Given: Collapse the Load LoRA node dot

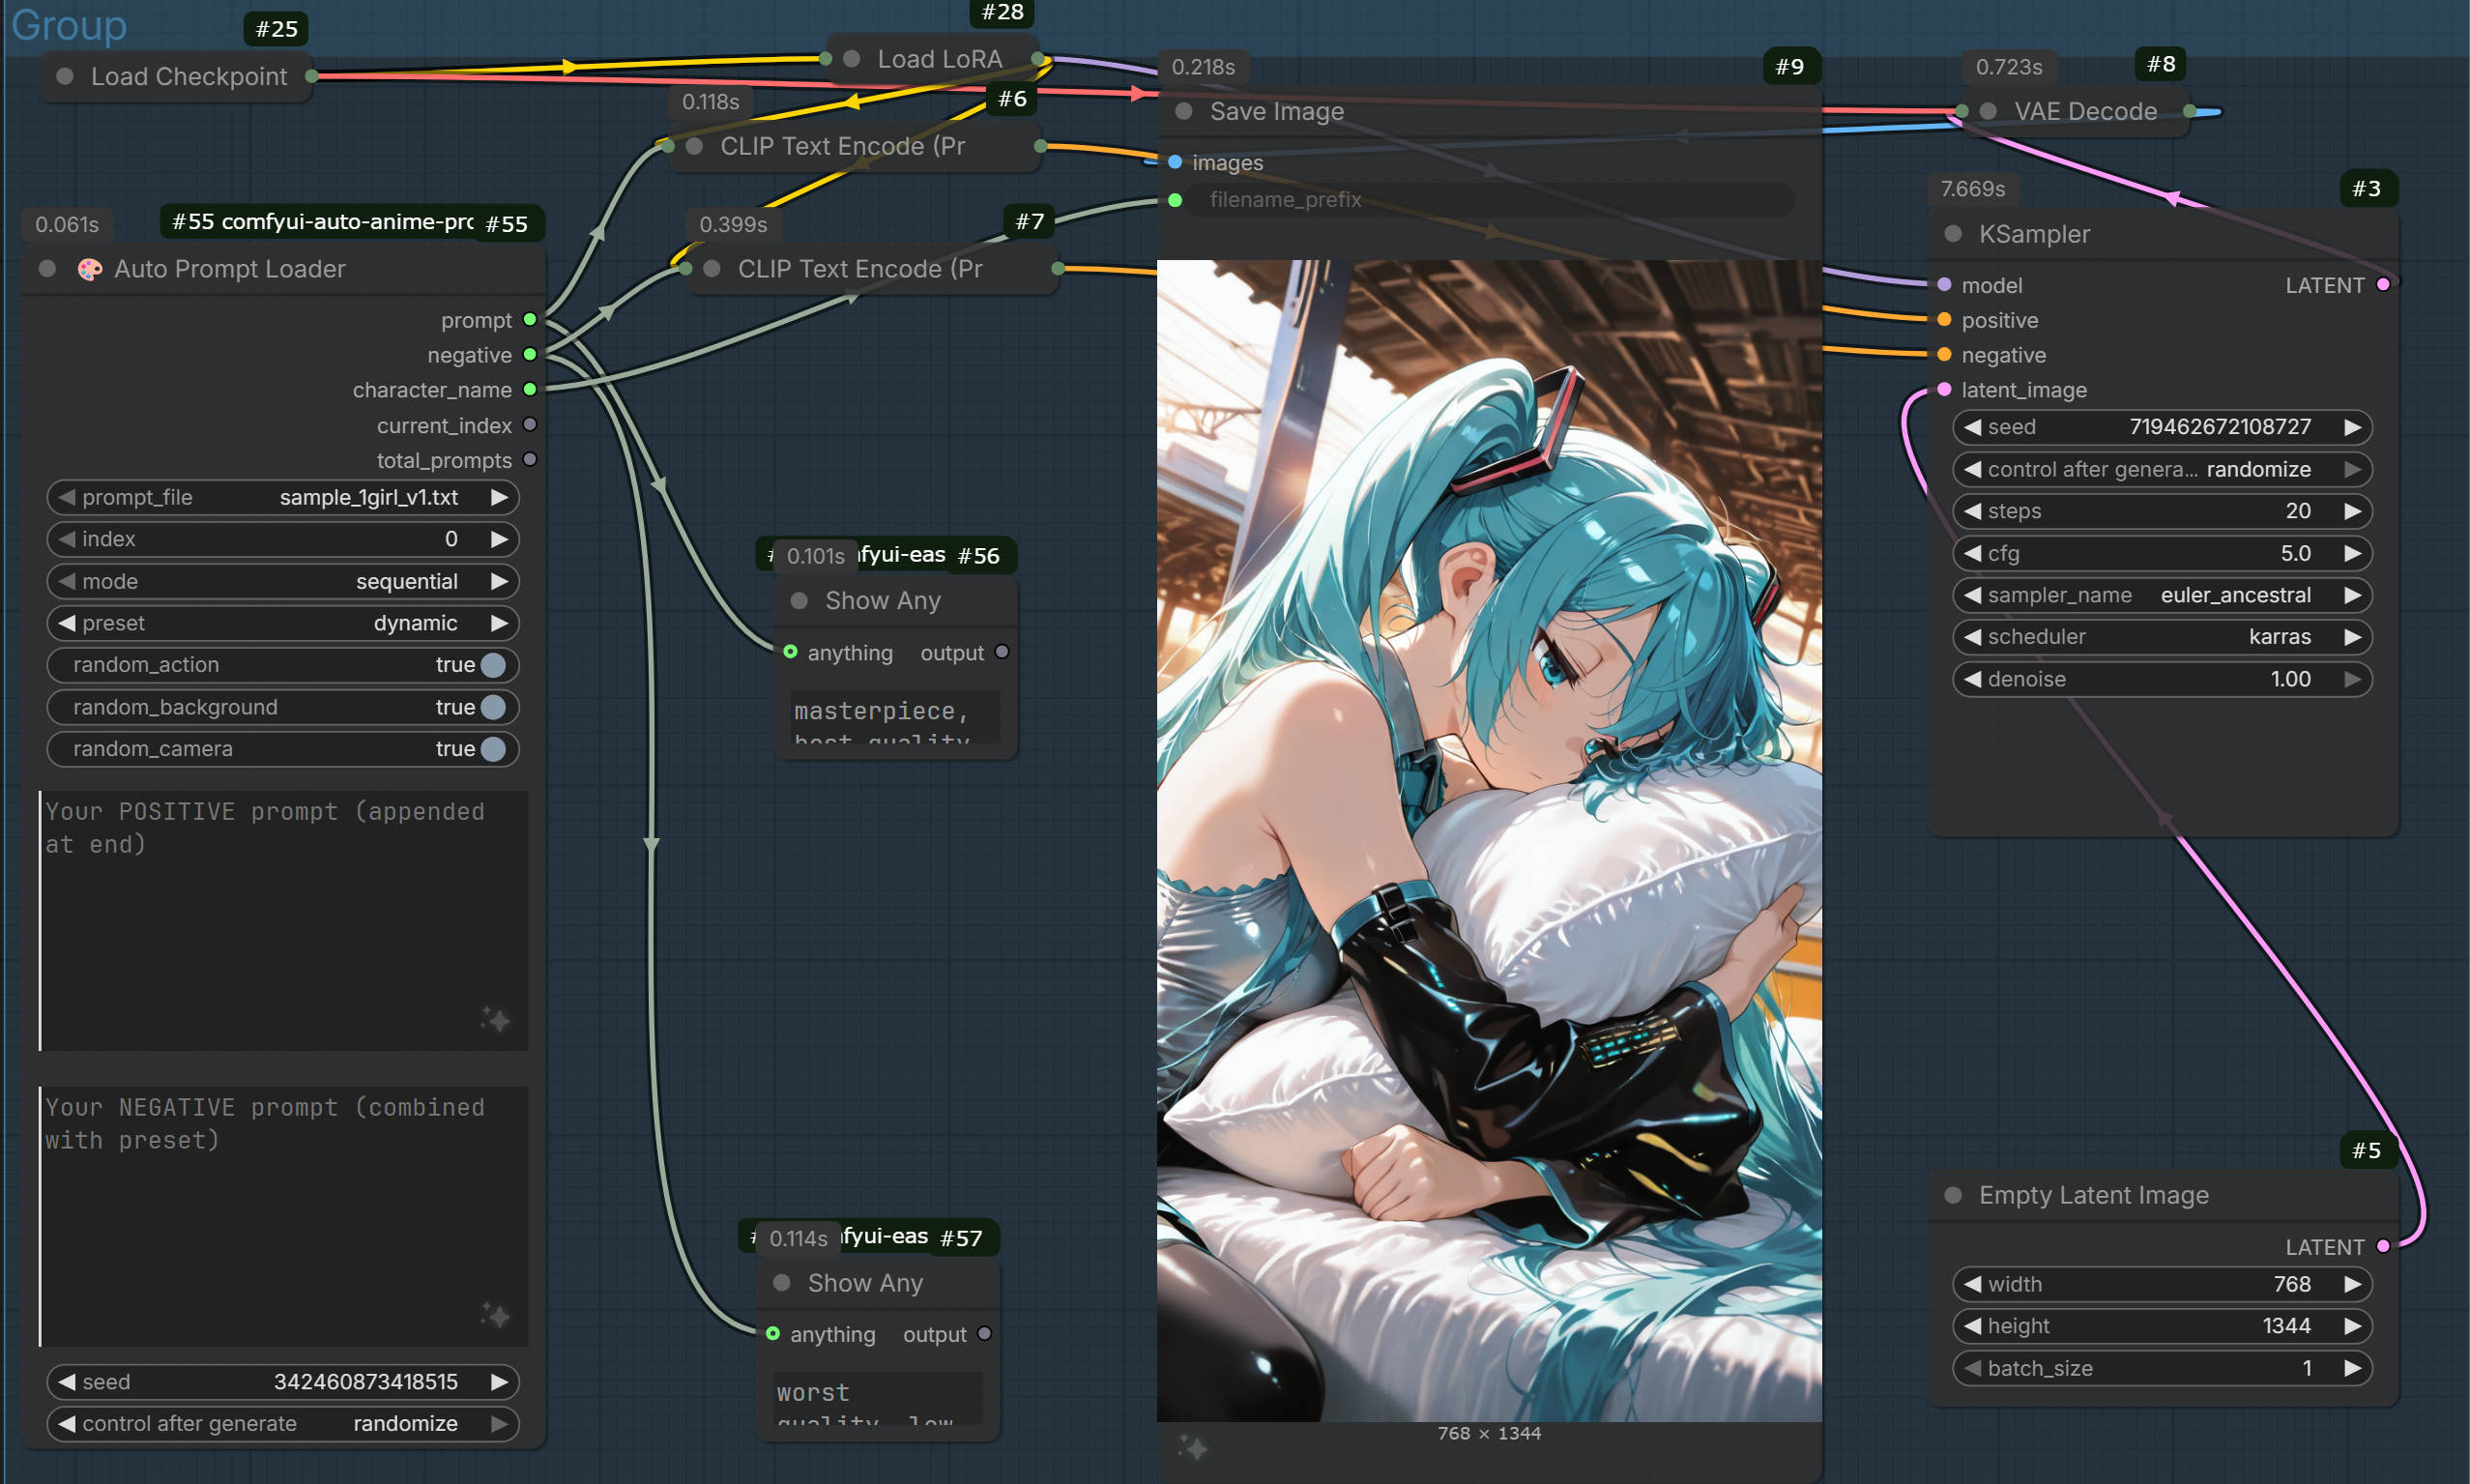Looking at the screenshot, I should coord(851,59).
